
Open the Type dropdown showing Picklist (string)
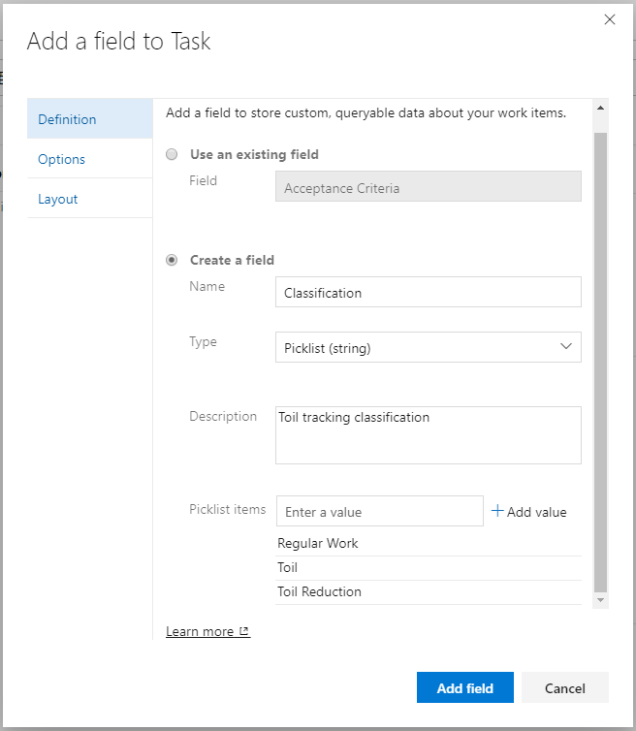[x=428, y=347]
